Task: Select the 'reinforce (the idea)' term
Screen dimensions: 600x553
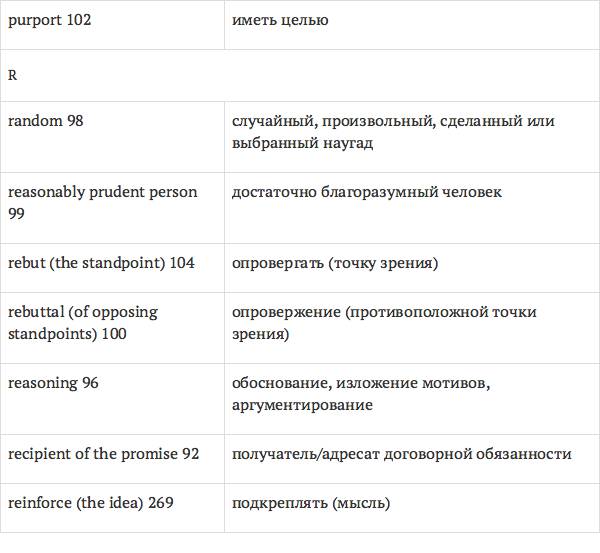Action: click(74, 503)
